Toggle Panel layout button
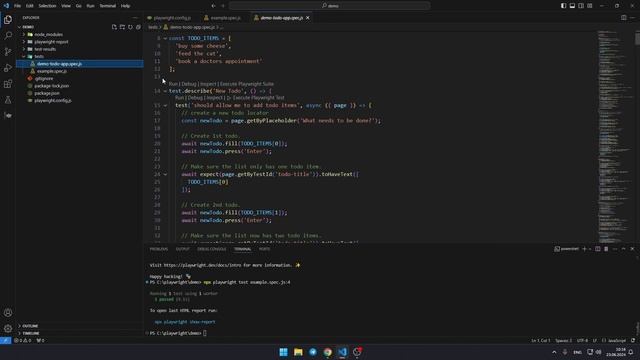The image size is (640, 360). click(572, 6)
